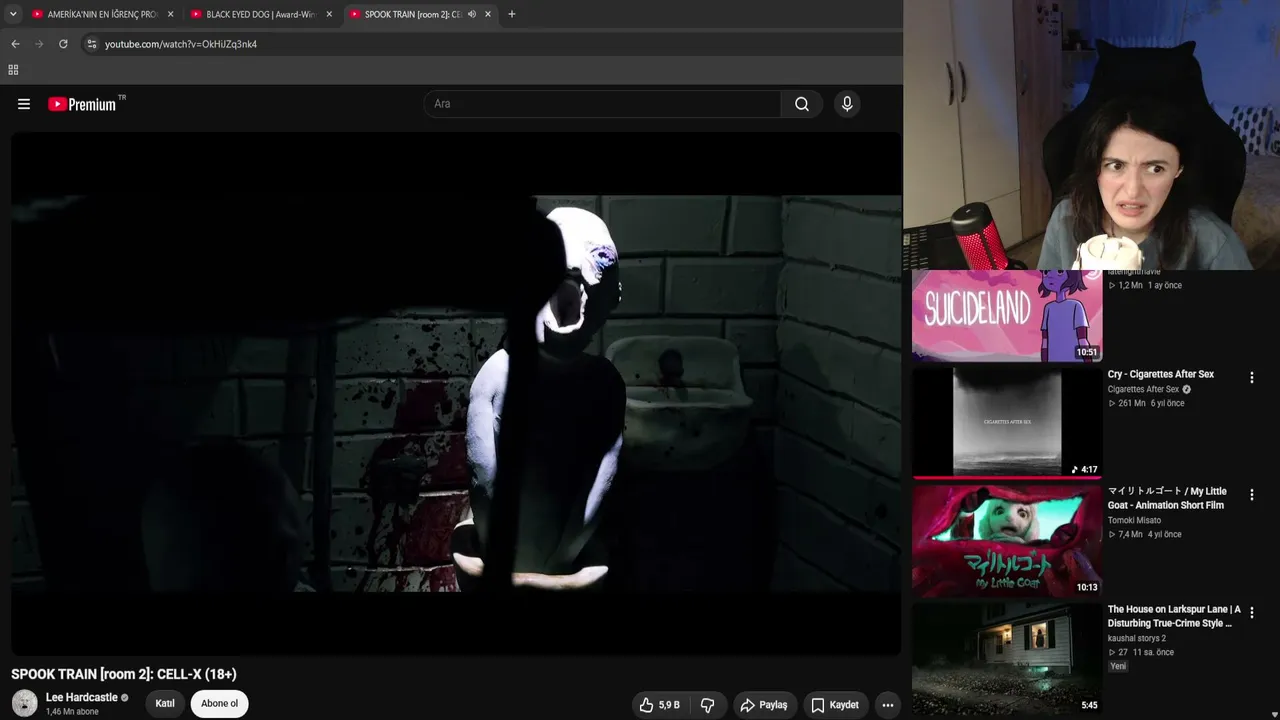The image size is (1280, 720).
Task: Expand the browser tab search dropdown
Action: [13, 14]
